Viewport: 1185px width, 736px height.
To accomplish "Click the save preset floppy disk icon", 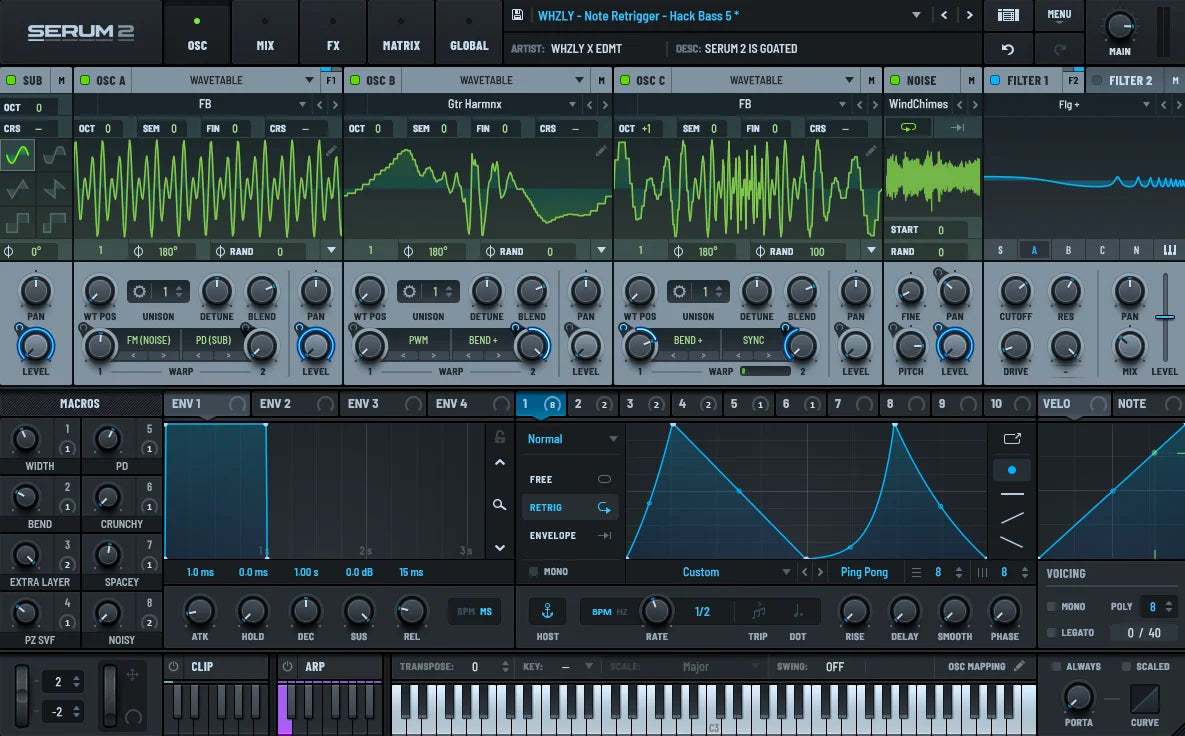I will pyautogui.click(x=517, y=15).
